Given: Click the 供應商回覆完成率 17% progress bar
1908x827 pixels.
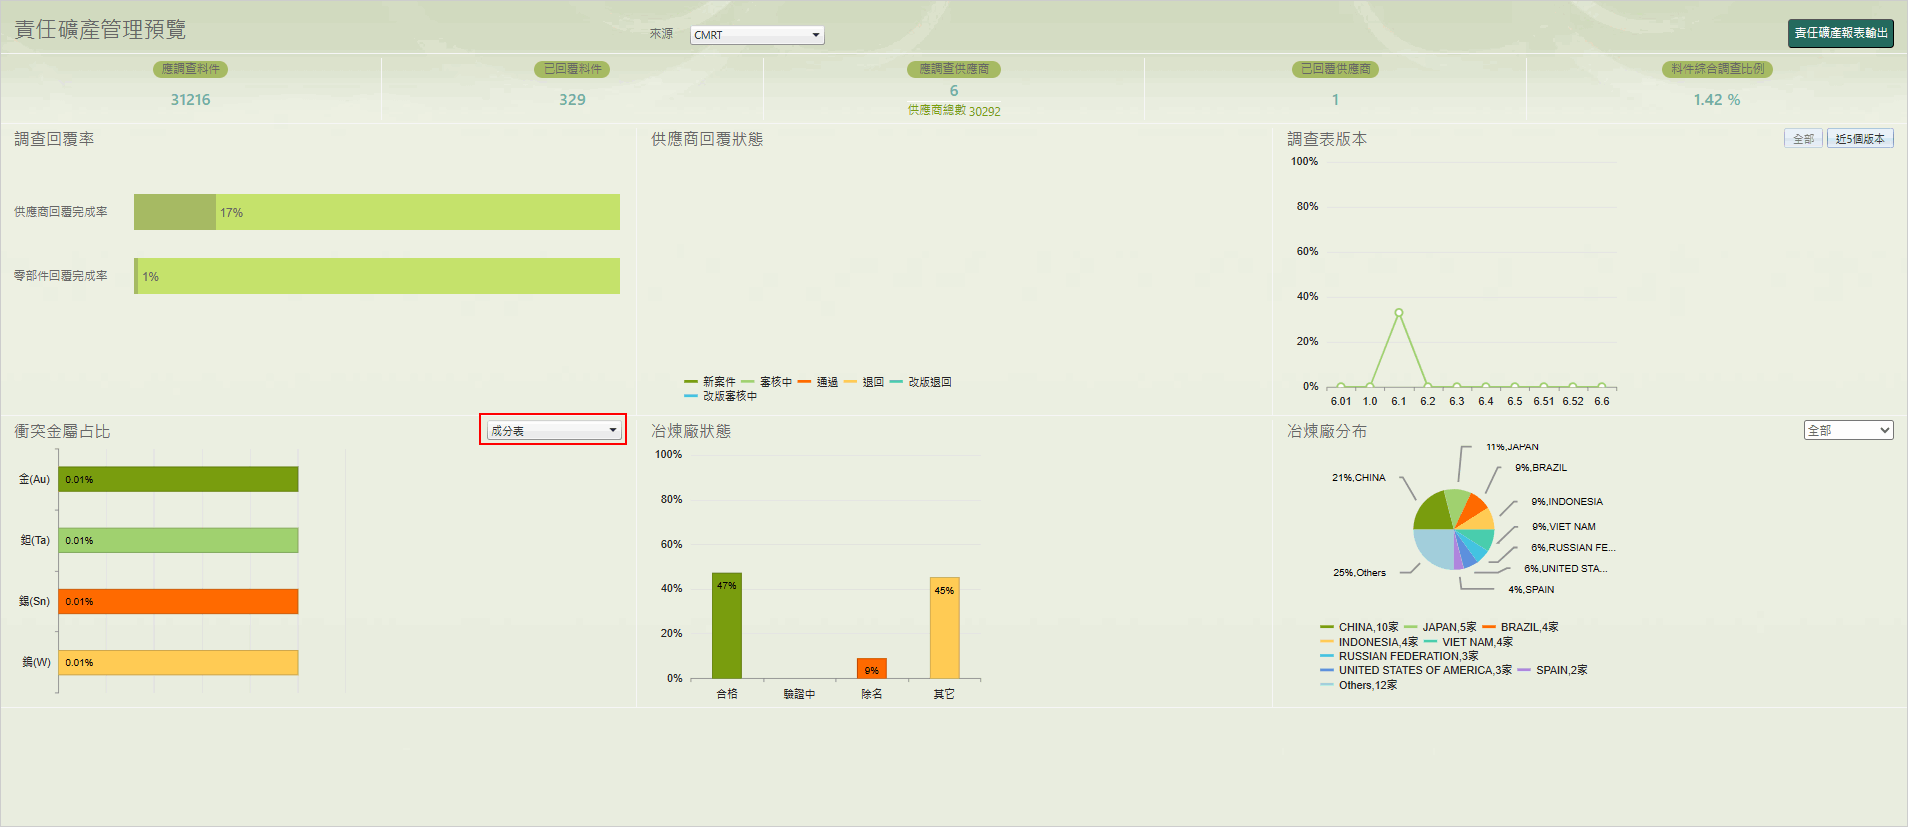Looking at the screenshot, I should pyautogui.click(x=377, y=212).
